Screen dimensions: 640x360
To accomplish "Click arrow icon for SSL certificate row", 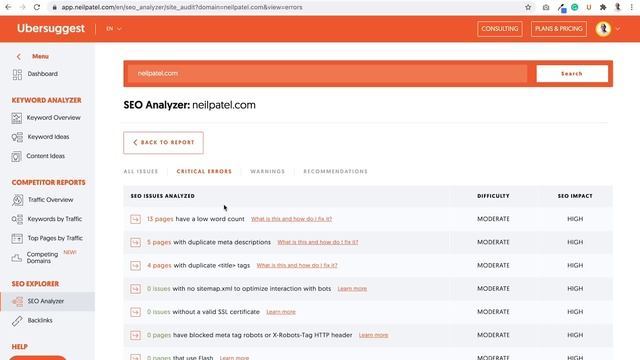I will 136,312.
